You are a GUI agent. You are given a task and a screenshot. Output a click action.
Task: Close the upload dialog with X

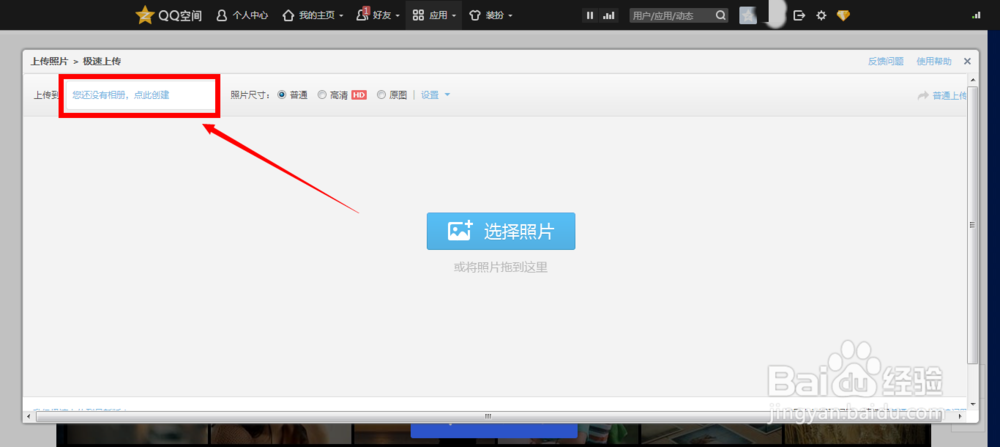(967, 61)
